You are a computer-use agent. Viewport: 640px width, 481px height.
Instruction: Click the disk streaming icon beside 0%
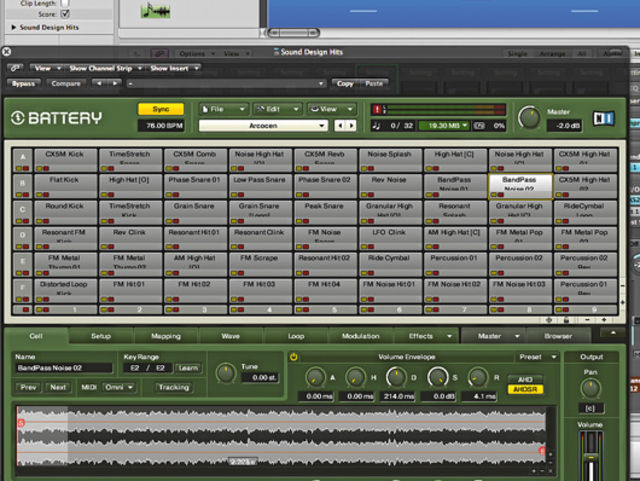pos(479,126)
